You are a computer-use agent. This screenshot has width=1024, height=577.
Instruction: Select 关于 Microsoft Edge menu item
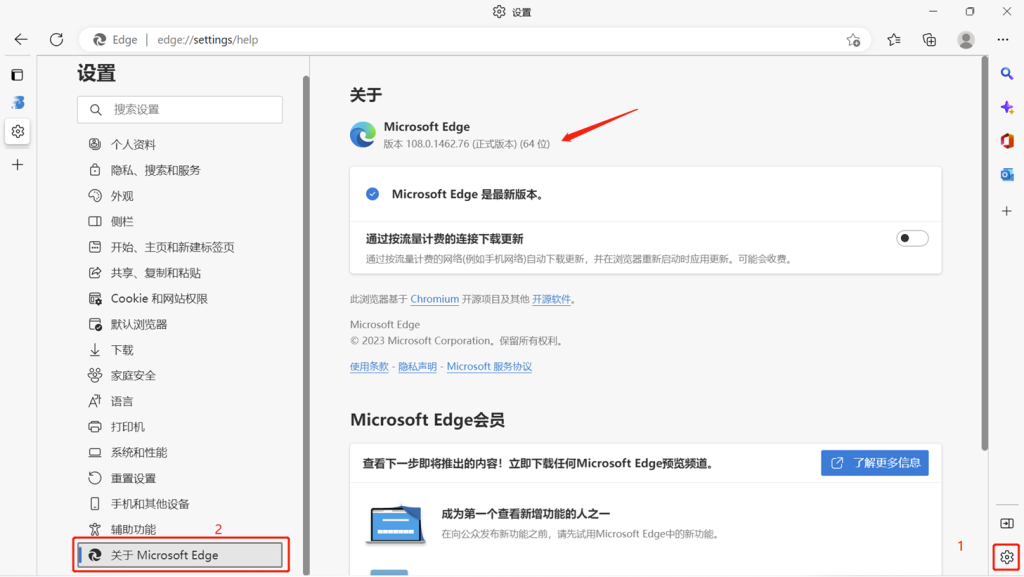[x=180, y=555]
